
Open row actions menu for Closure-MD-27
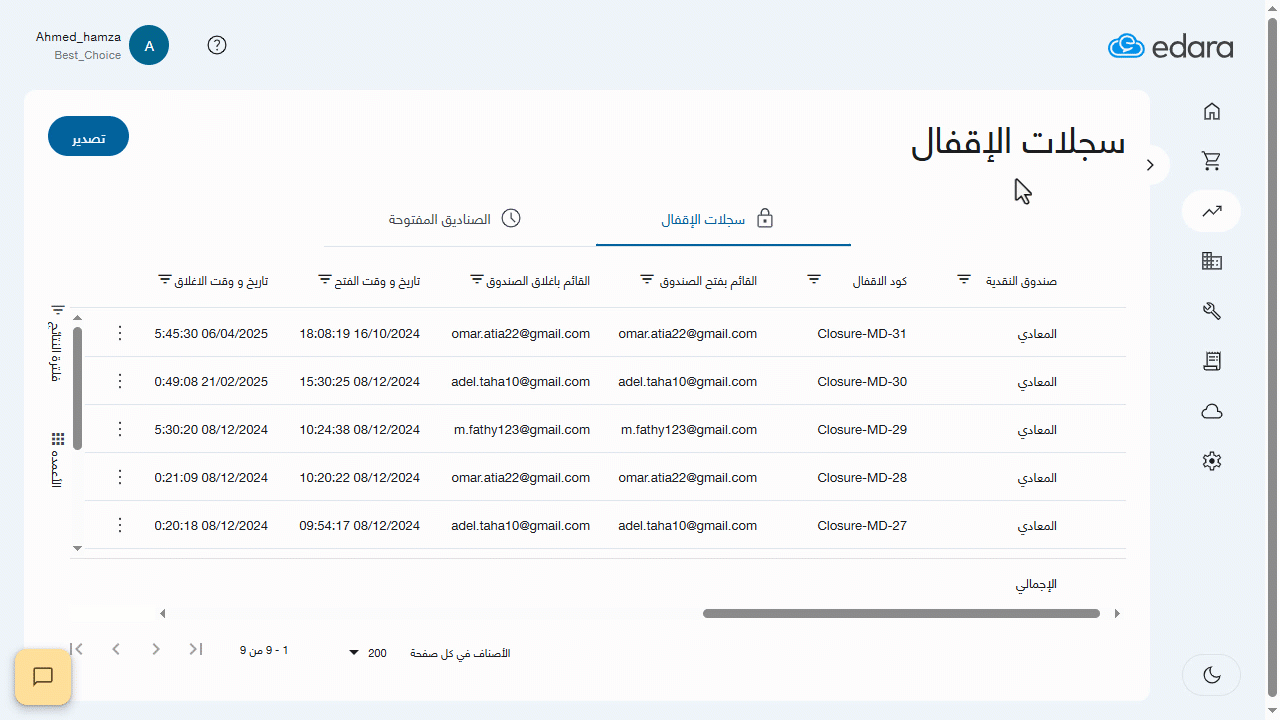tap(120, 525)
